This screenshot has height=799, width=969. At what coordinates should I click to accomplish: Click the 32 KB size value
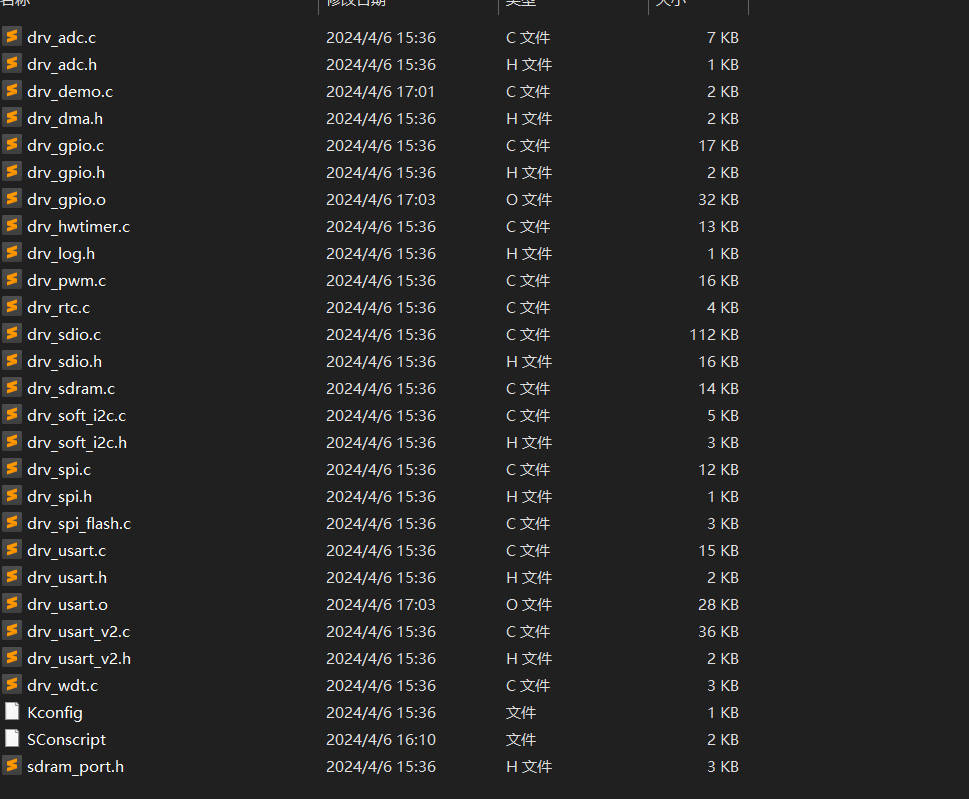click(x=718, y=200)
